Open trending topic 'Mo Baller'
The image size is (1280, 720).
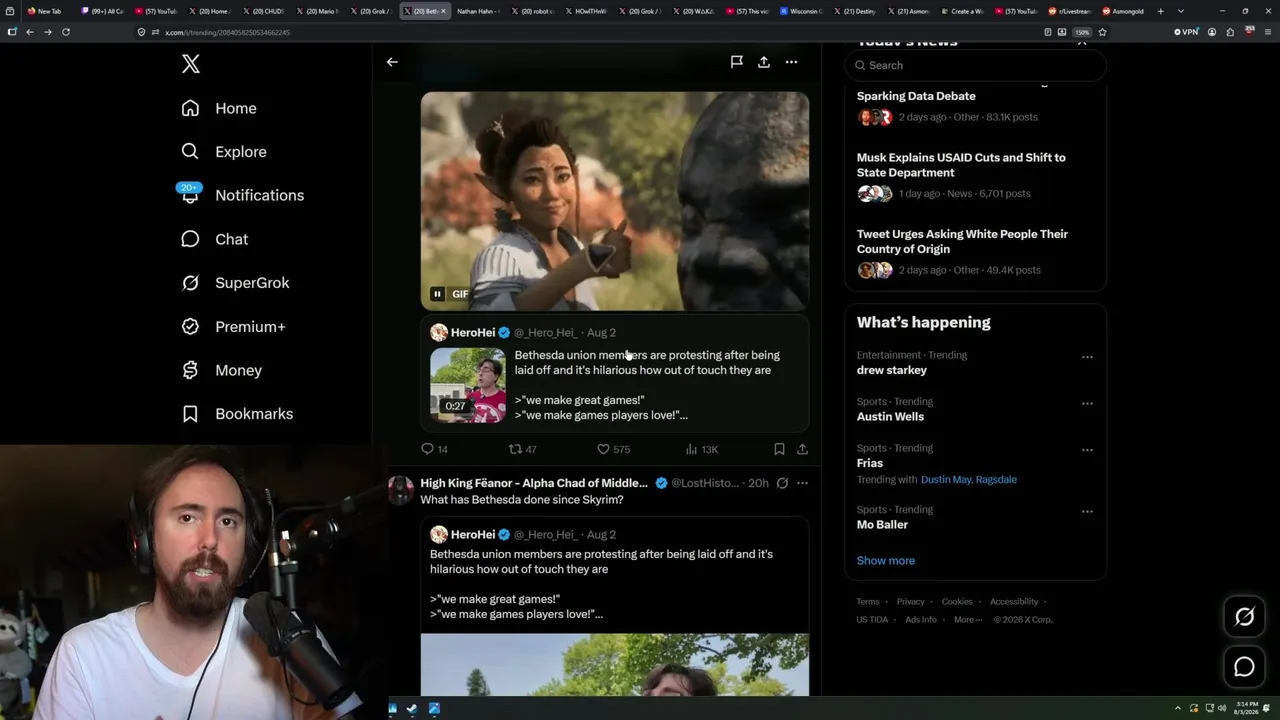882,525
